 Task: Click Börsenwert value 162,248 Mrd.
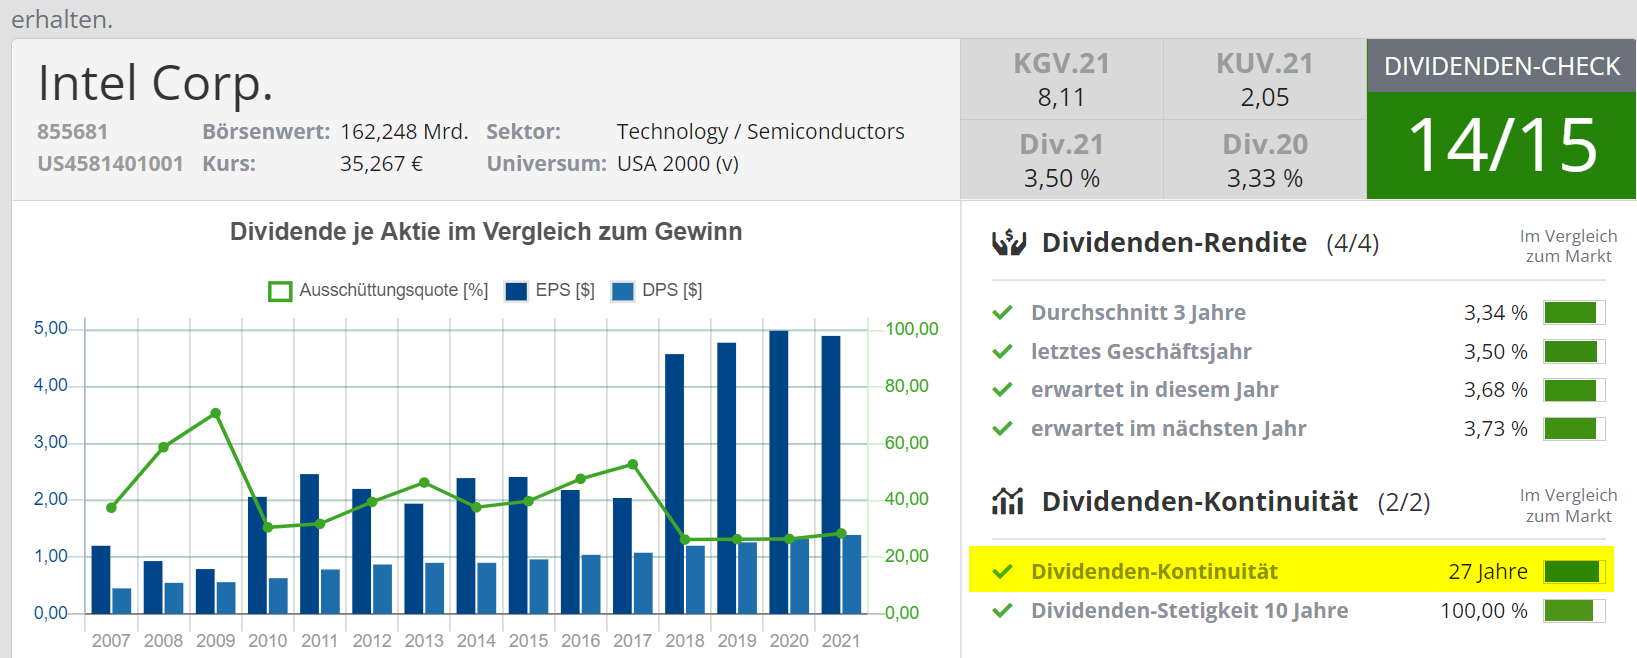[x=404, y=132]
